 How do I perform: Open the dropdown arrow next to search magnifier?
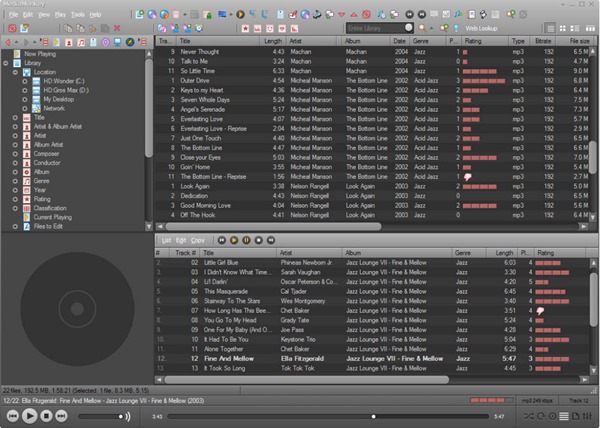431,29
